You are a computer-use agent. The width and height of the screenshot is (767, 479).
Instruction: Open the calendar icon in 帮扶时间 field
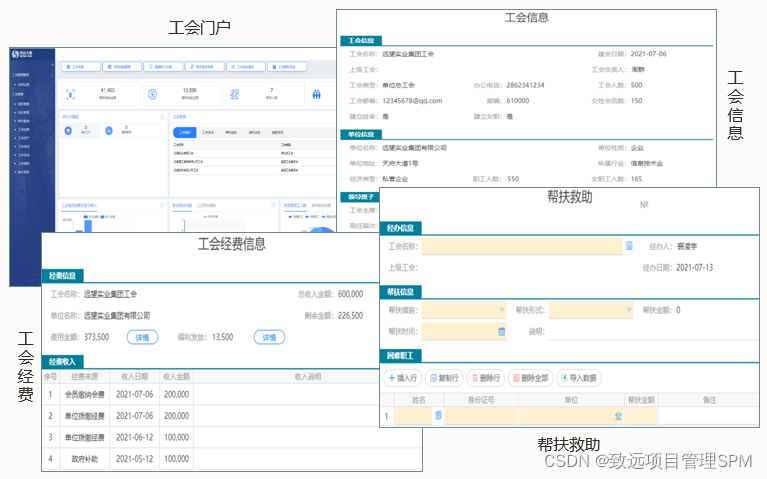501,331
